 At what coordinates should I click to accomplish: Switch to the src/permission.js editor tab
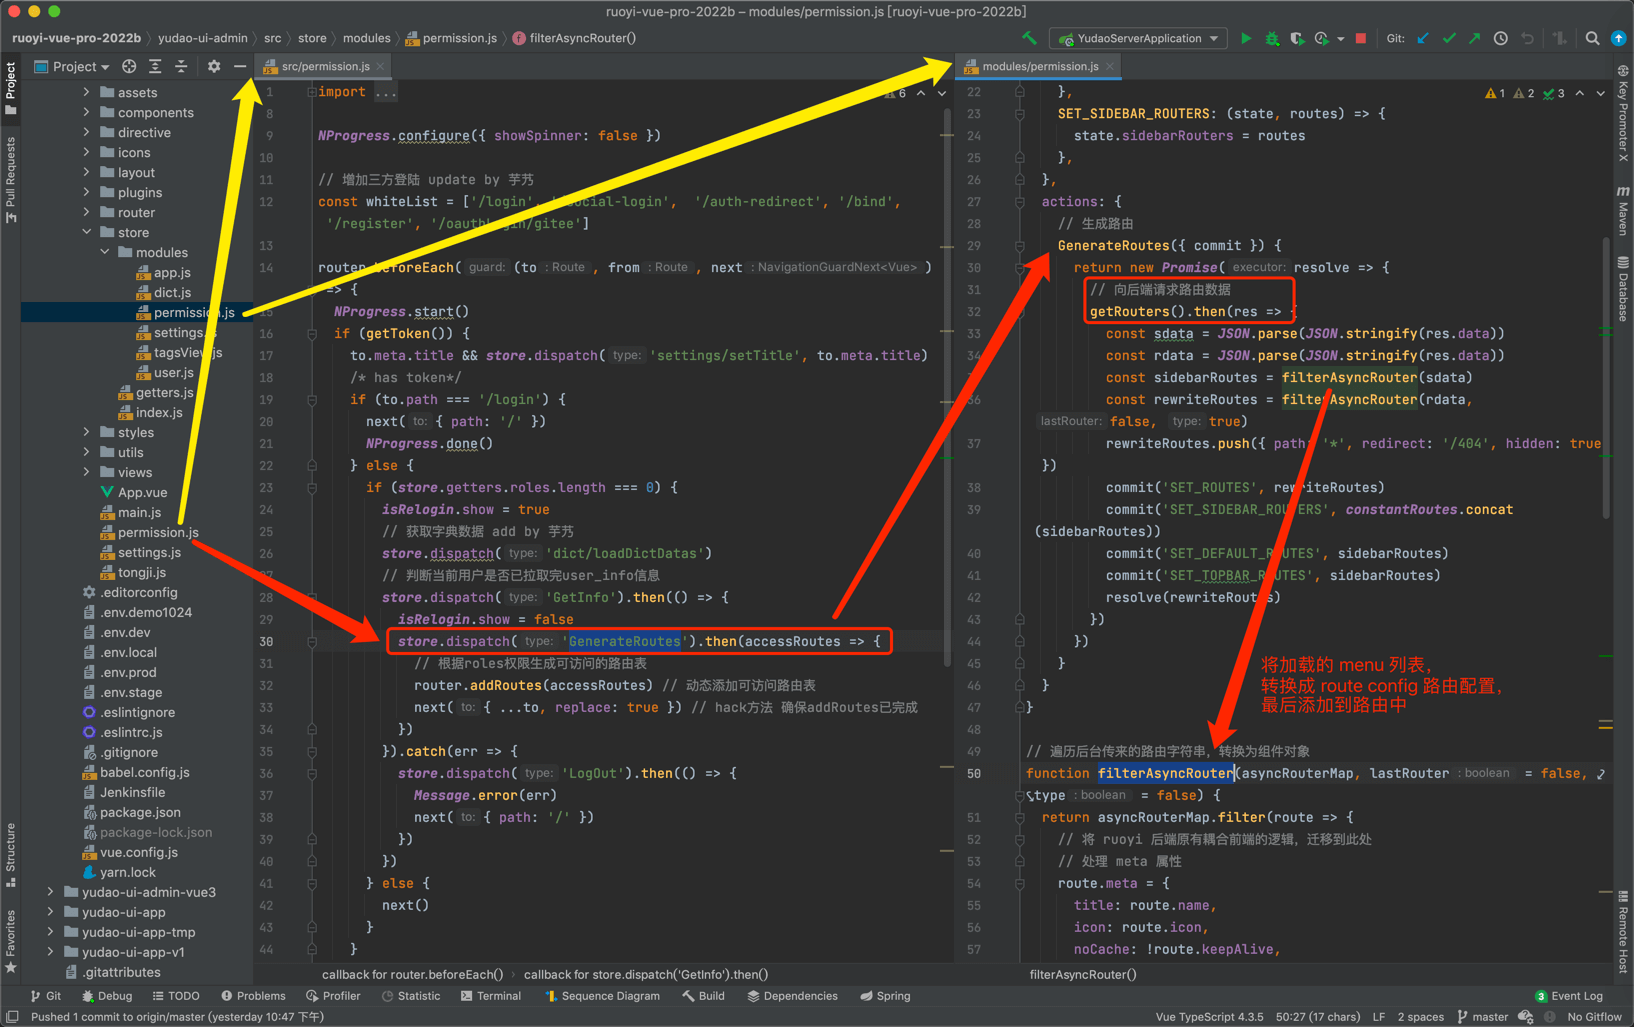325,66
